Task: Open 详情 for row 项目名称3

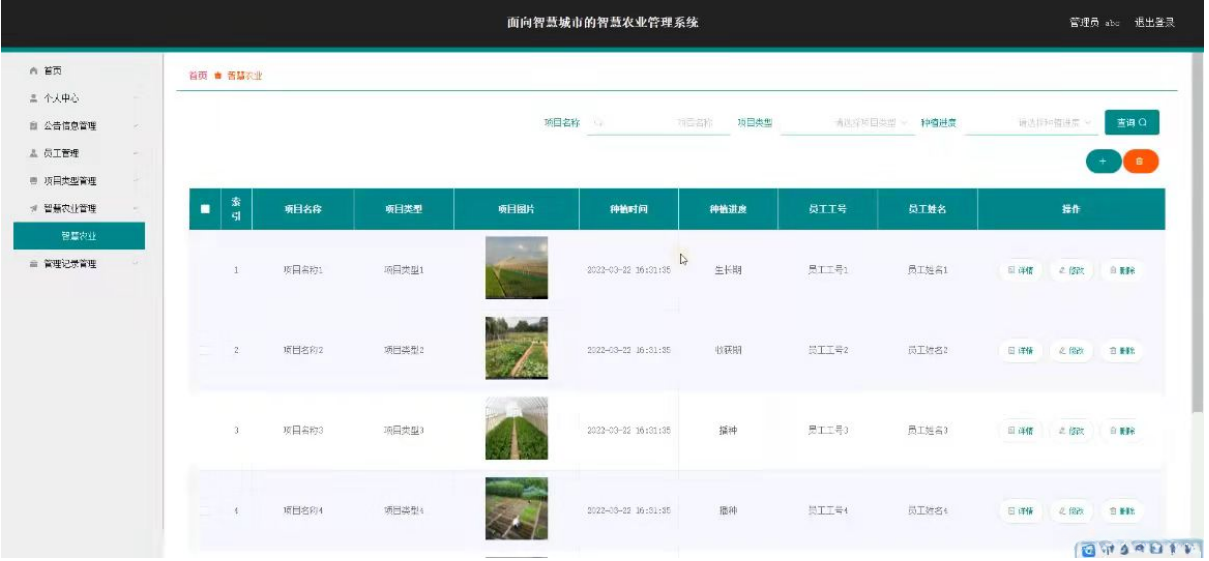Action: pos(1021,431)
